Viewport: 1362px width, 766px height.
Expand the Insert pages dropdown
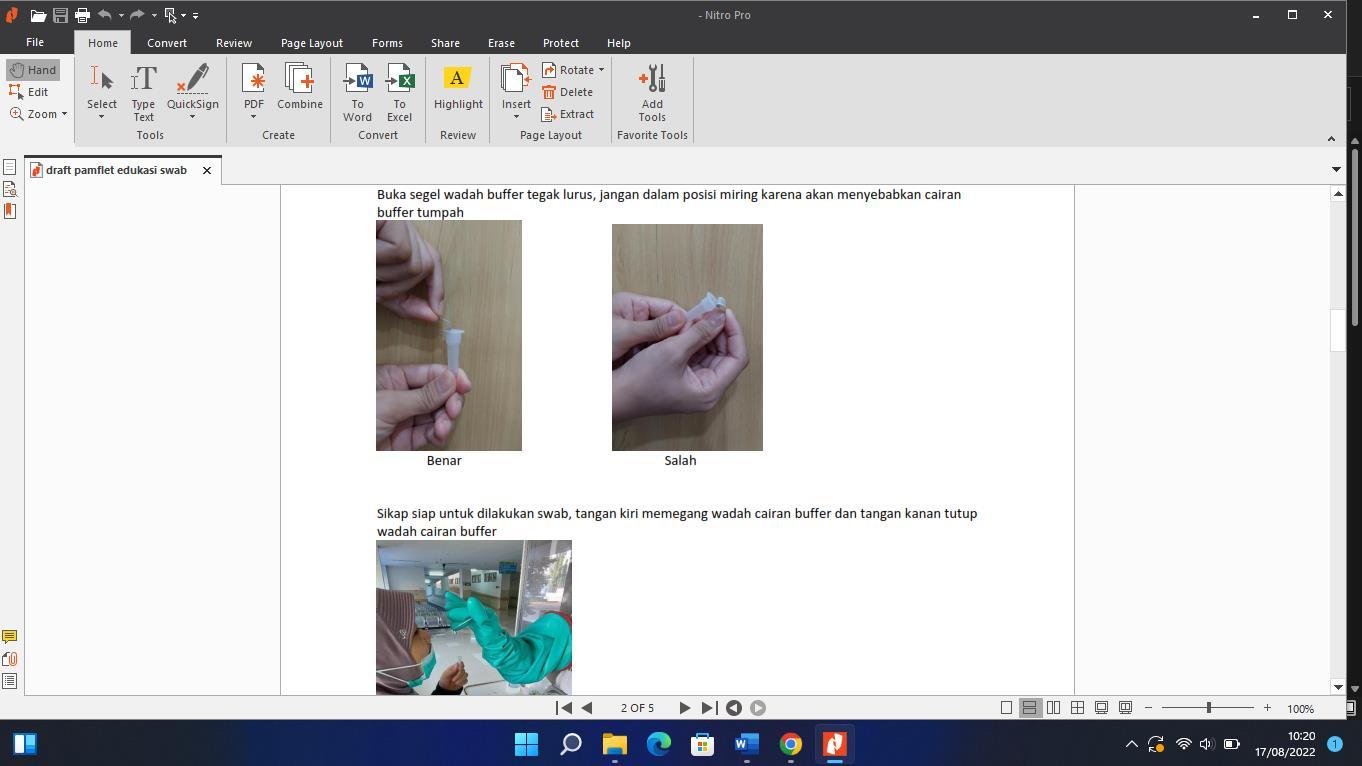coord(516,117)
